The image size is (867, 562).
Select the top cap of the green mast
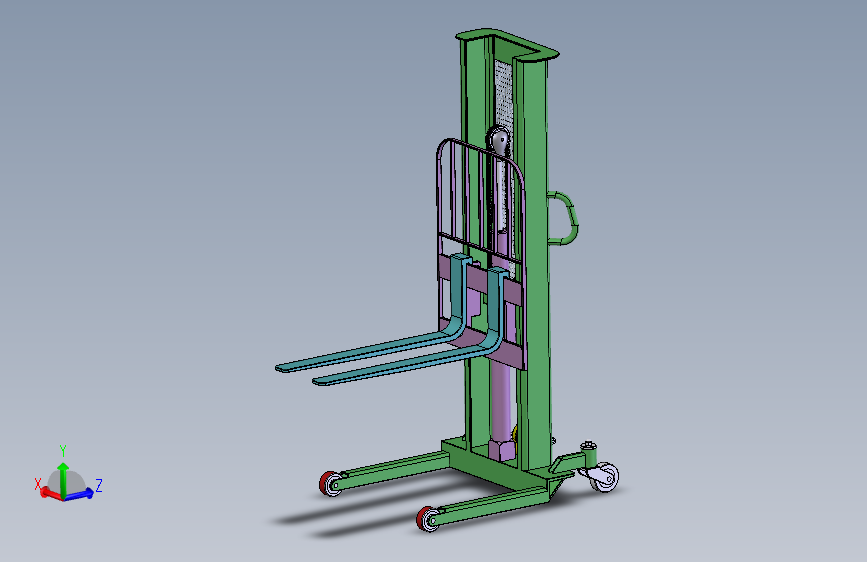coord(507,44)
